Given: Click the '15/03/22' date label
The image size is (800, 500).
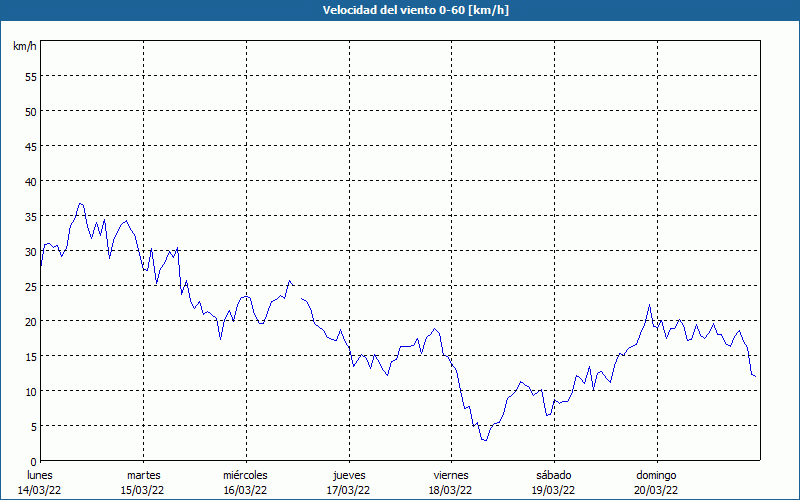Looking at the screenshot, I should [142, 490].
